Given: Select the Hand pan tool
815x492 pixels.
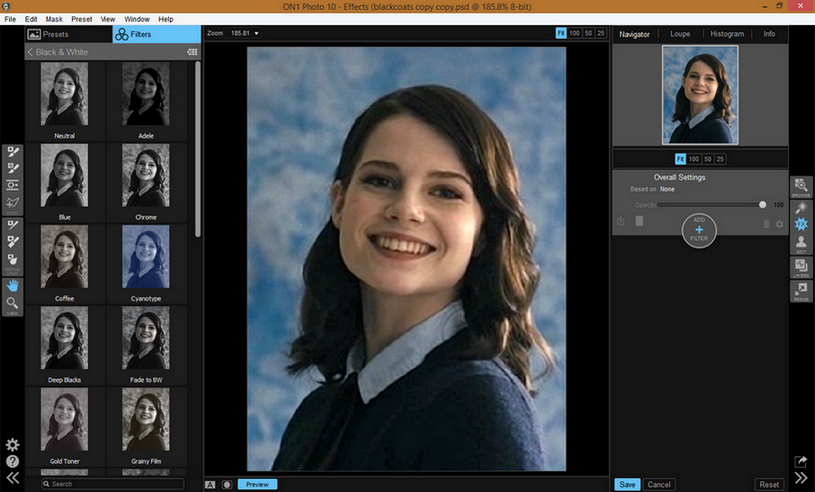Looking at the screenshot, I should pyautogui.click(x=12, y=285).
